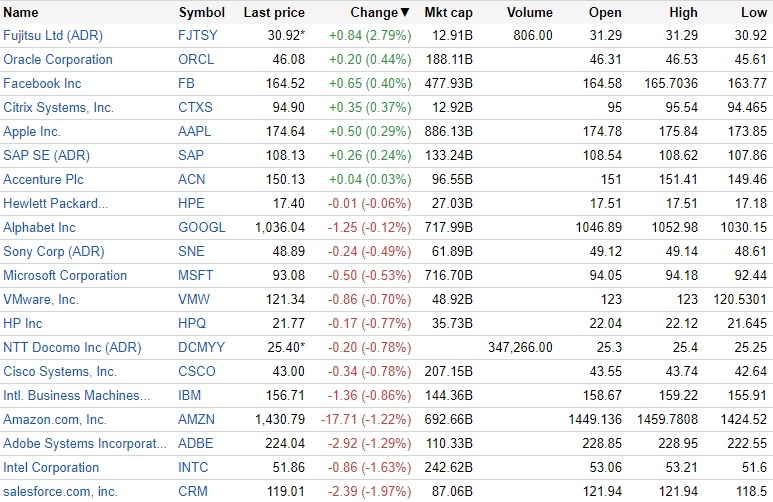This screenshot has height=502, width=773.
Task: Open the Oracle Corporation stock page
Action: (58, 59)
